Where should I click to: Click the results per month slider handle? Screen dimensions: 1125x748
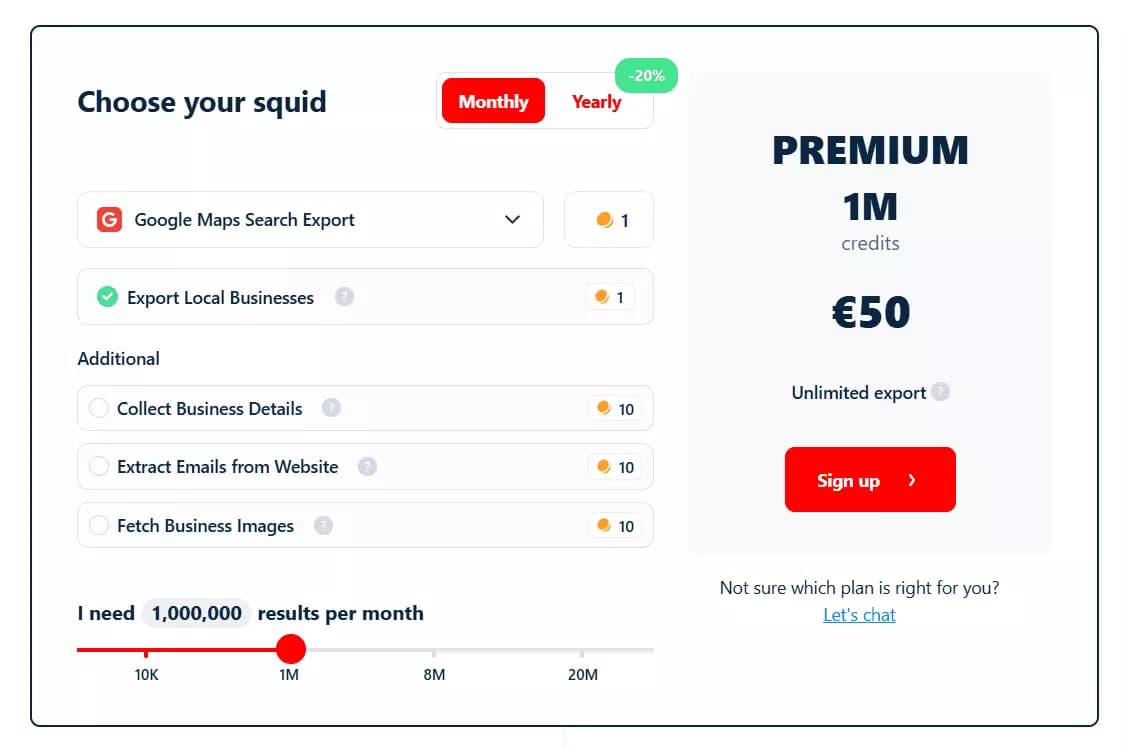click(291, 649)
